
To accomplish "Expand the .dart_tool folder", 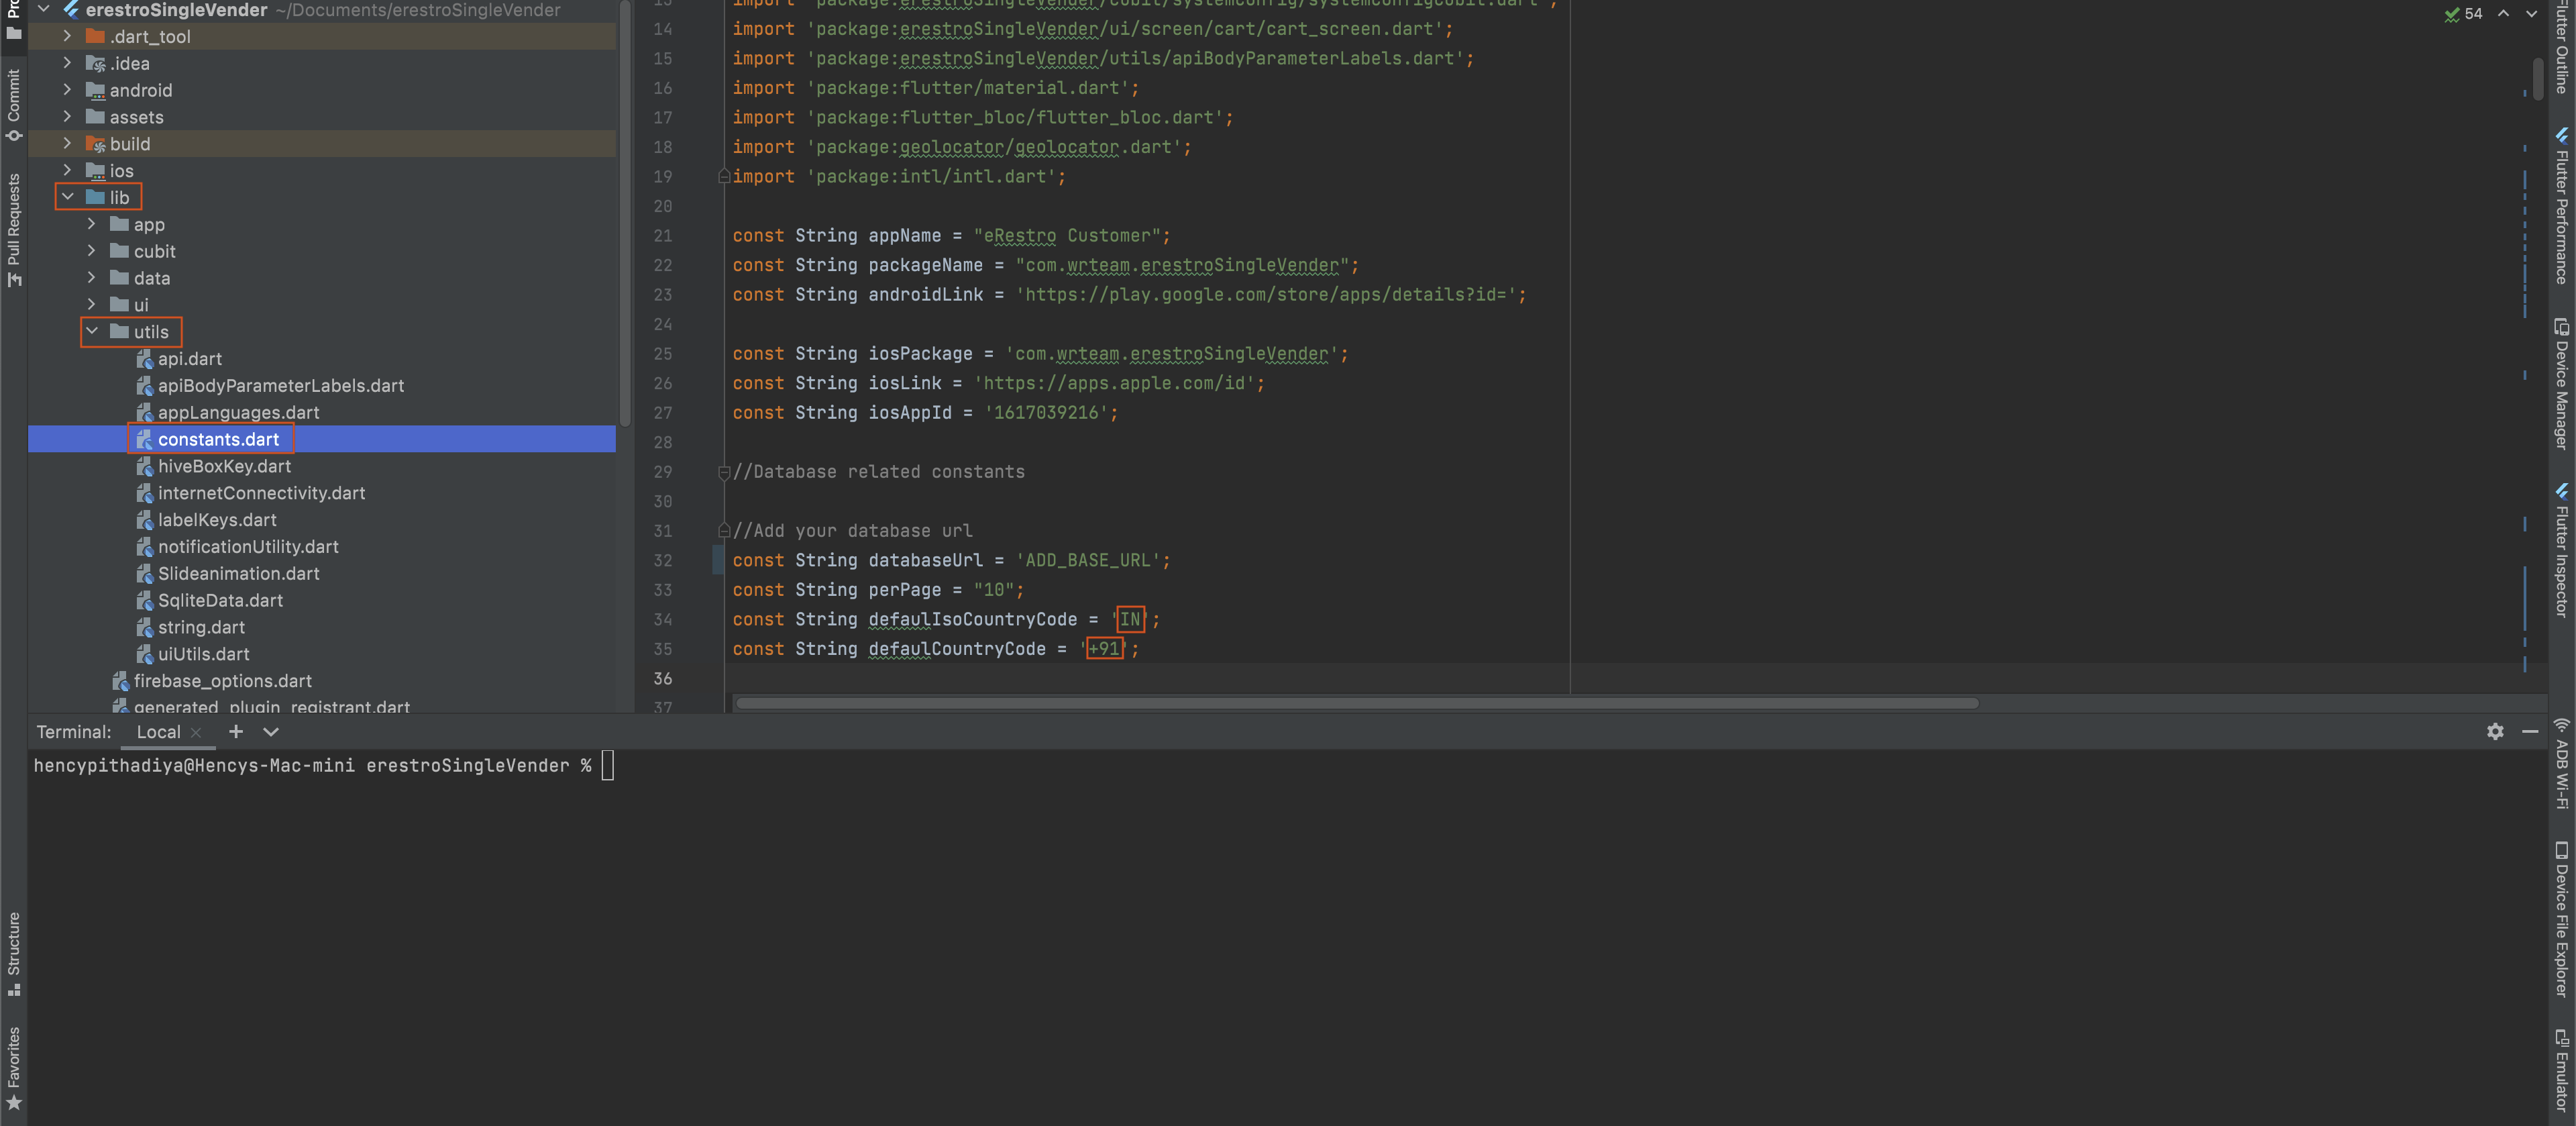I will (67, 36).
